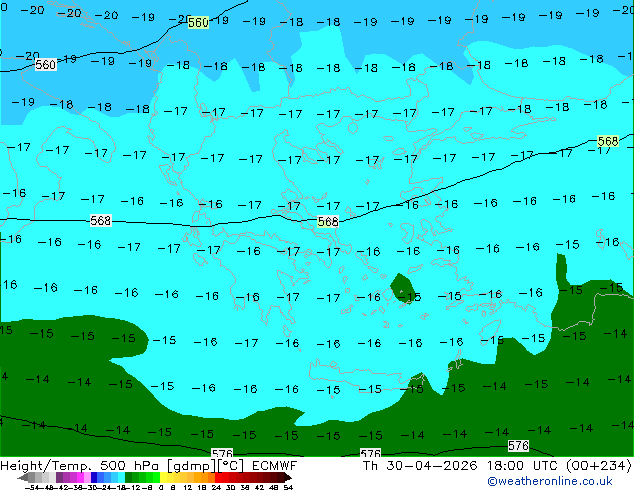
Task: Select the yellow 568 label near right edge
Action: [x=608, y=142]
